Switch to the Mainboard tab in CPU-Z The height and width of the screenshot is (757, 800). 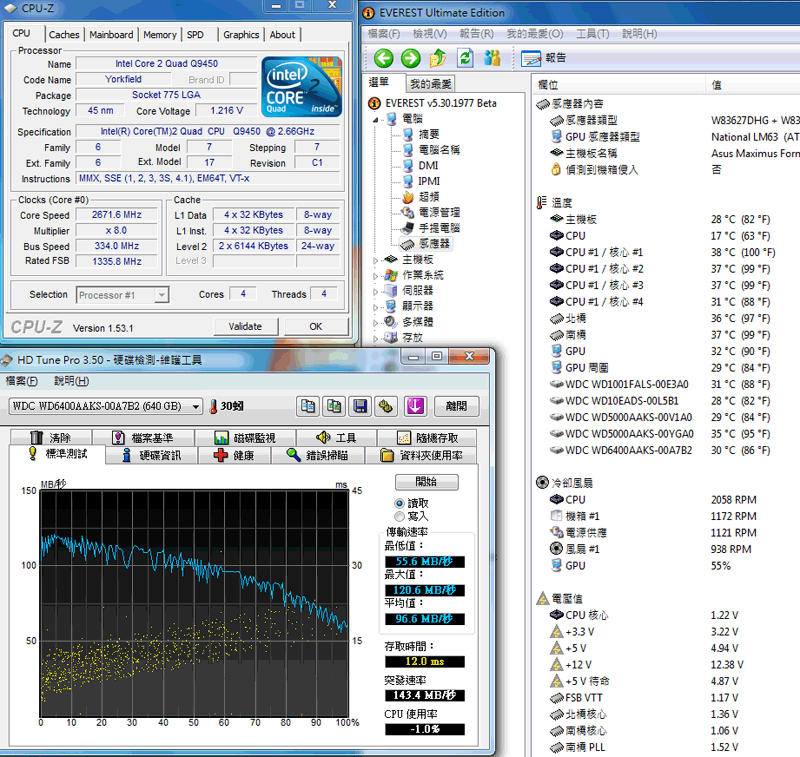[110, 35]
